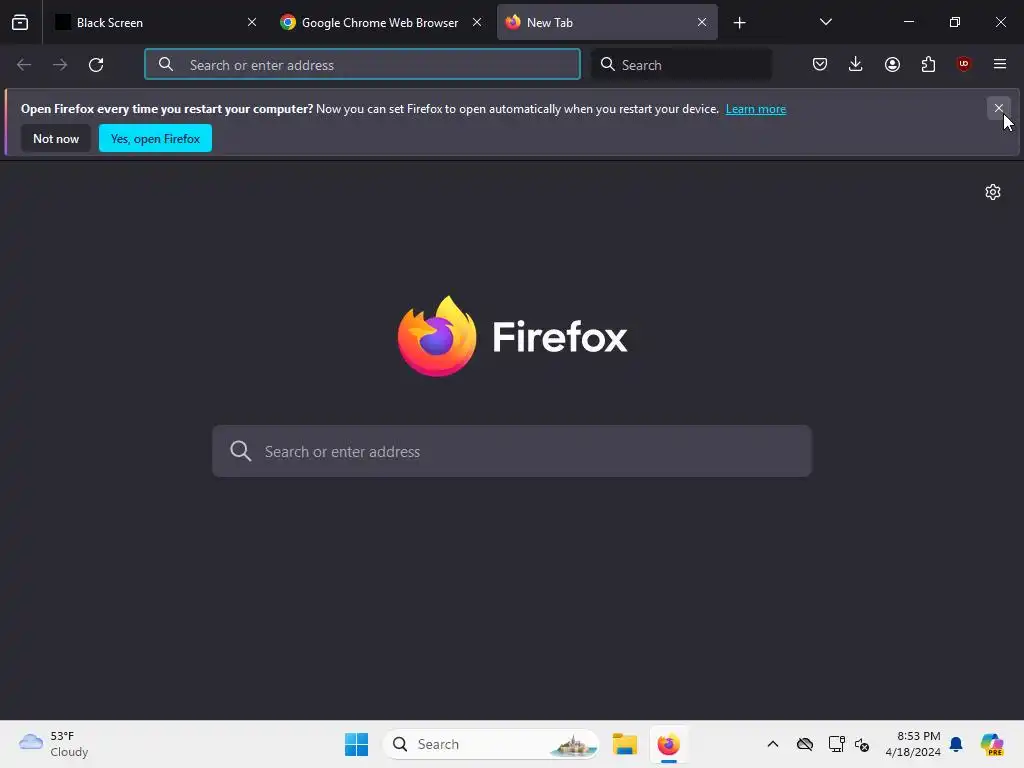Close the Black Screen tab

click(x=251, y=22)
